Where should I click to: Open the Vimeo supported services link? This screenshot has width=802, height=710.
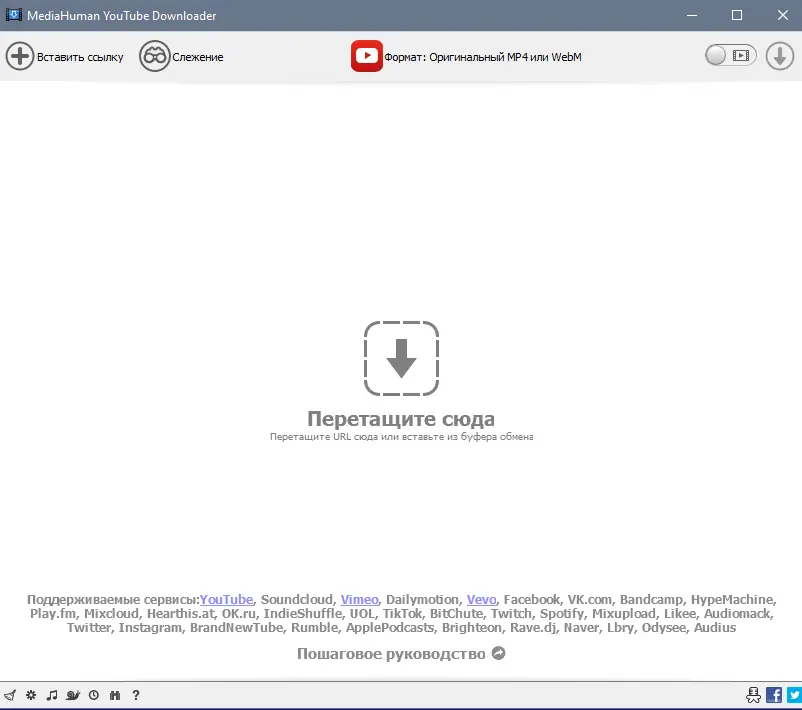pos(359,599)
